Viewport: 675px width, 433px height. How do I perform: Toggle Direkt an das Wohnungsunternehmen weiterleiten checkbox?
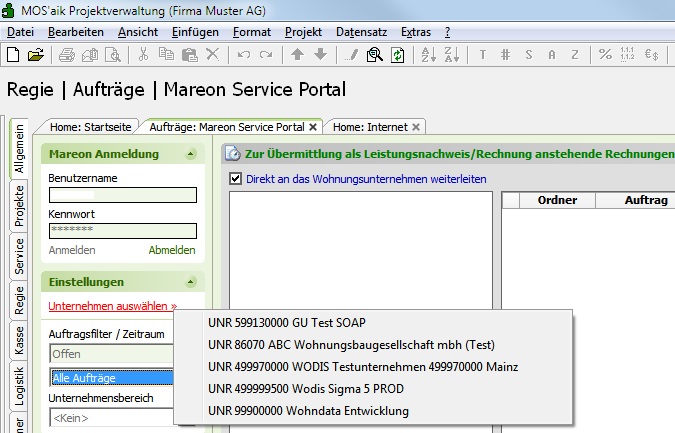(235, 179)
